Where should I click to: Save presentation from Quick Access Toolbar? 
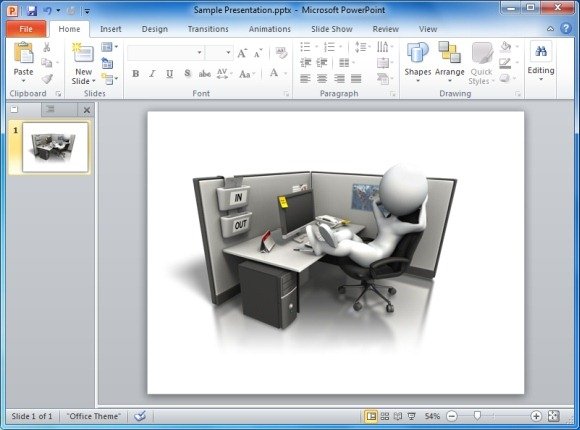point(32,10)
